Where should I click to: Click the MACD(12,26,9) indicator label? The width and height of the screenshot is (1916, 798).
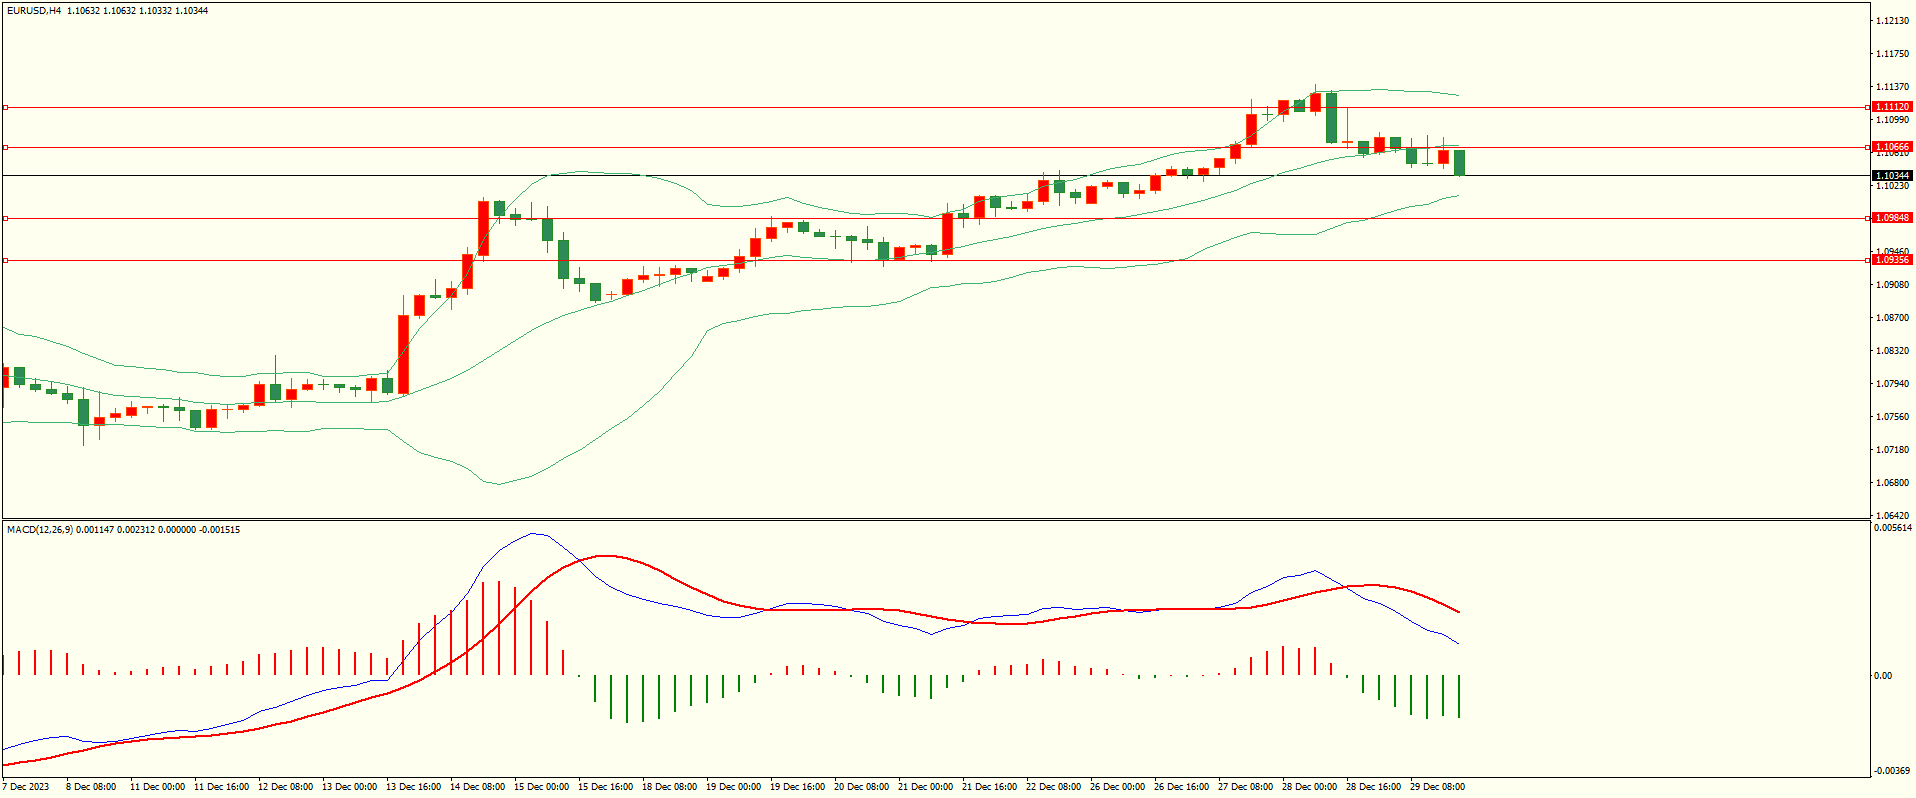(40, 529)
